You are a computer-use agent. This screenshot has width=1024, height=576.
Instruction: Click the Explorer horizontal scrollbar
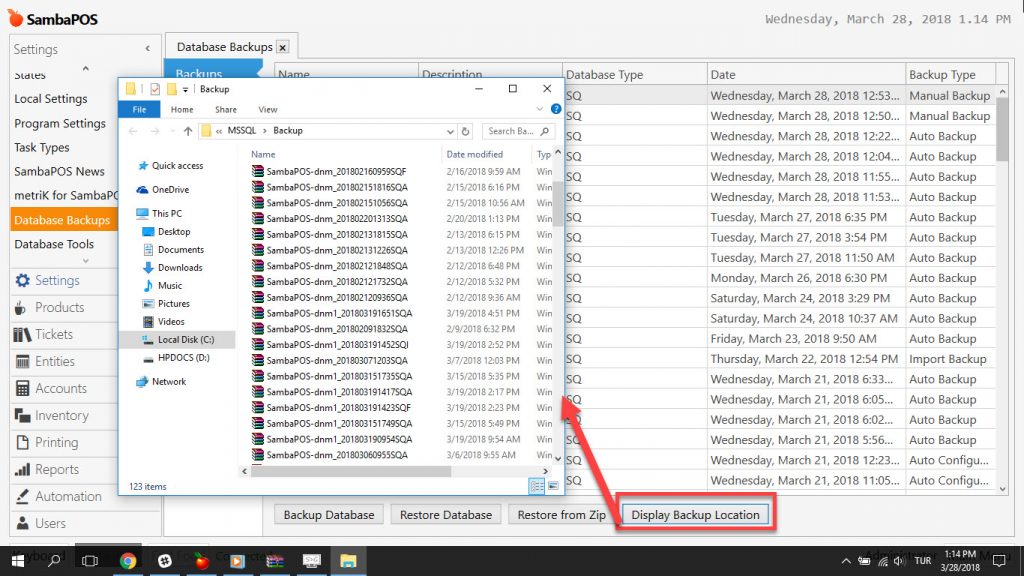pos(351,471)
